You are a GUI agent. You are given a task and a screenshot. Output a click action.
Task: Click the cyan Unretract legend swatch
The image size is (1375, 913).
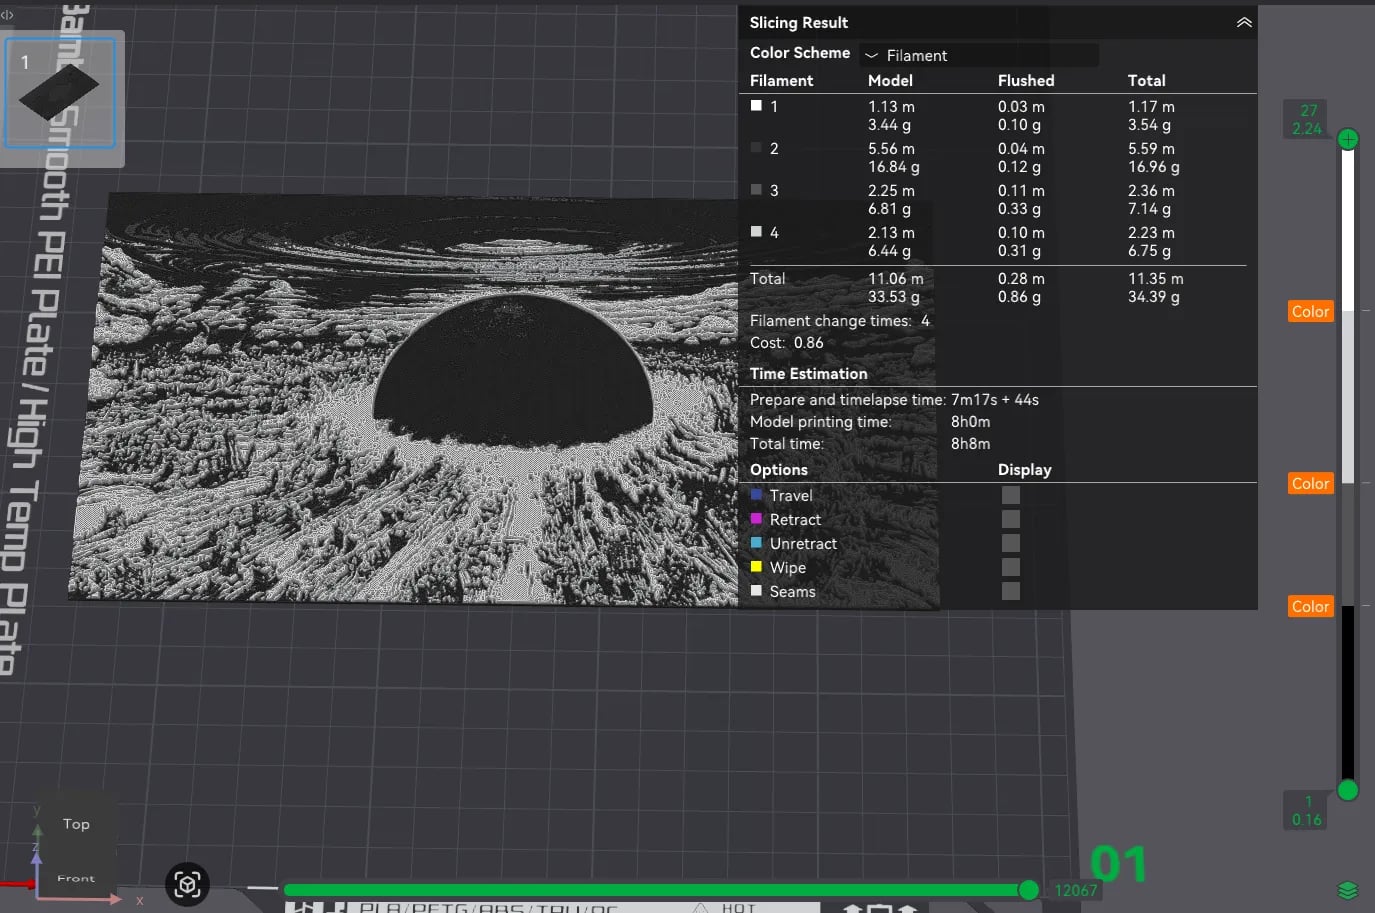pos(756,542)
